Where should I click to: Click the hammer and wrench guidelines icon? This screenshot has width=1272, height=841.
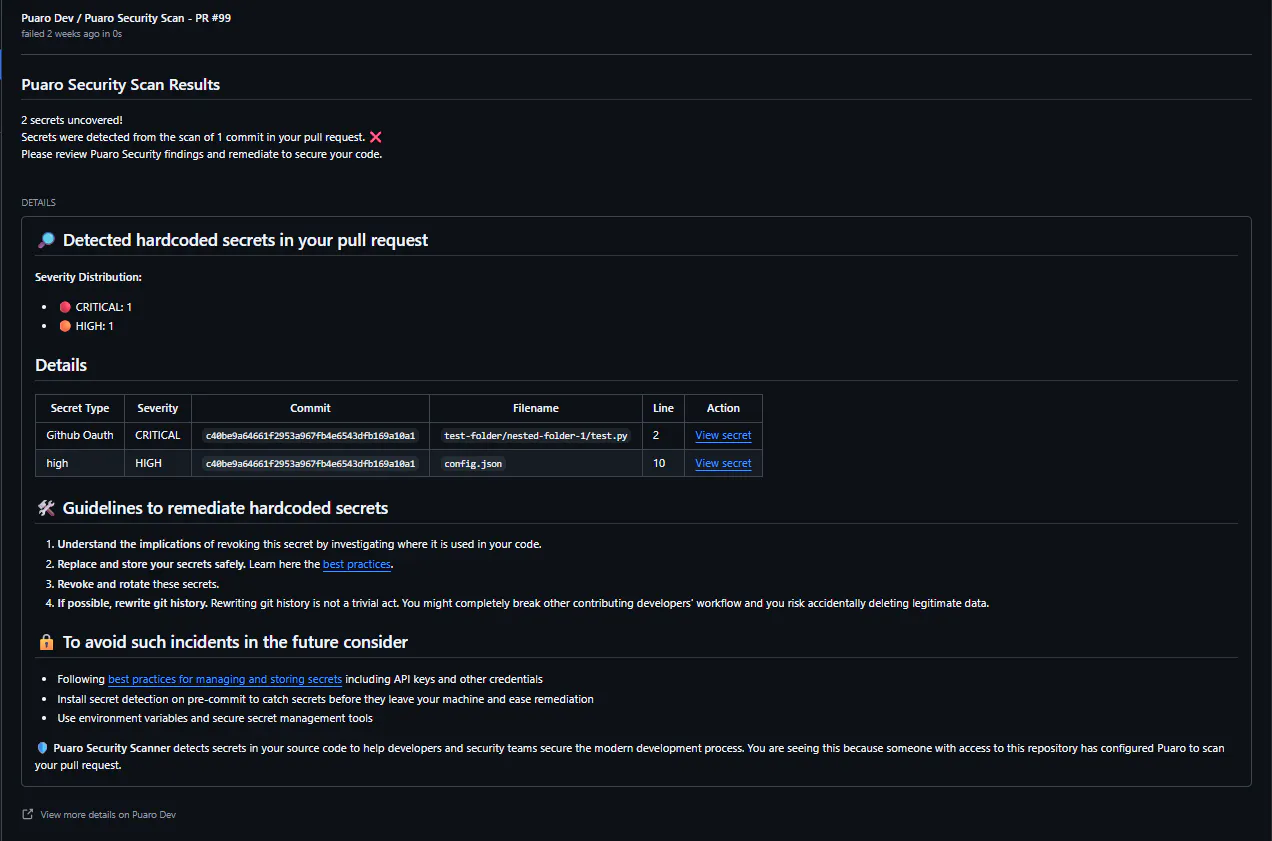[x=46, y=508]
